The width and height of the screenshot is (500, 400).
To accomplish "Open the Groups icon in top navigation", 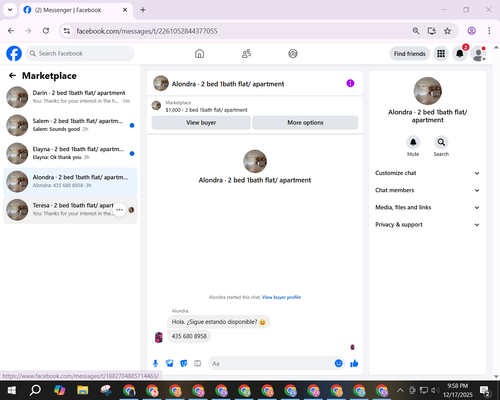I will [x=293, y=54].
